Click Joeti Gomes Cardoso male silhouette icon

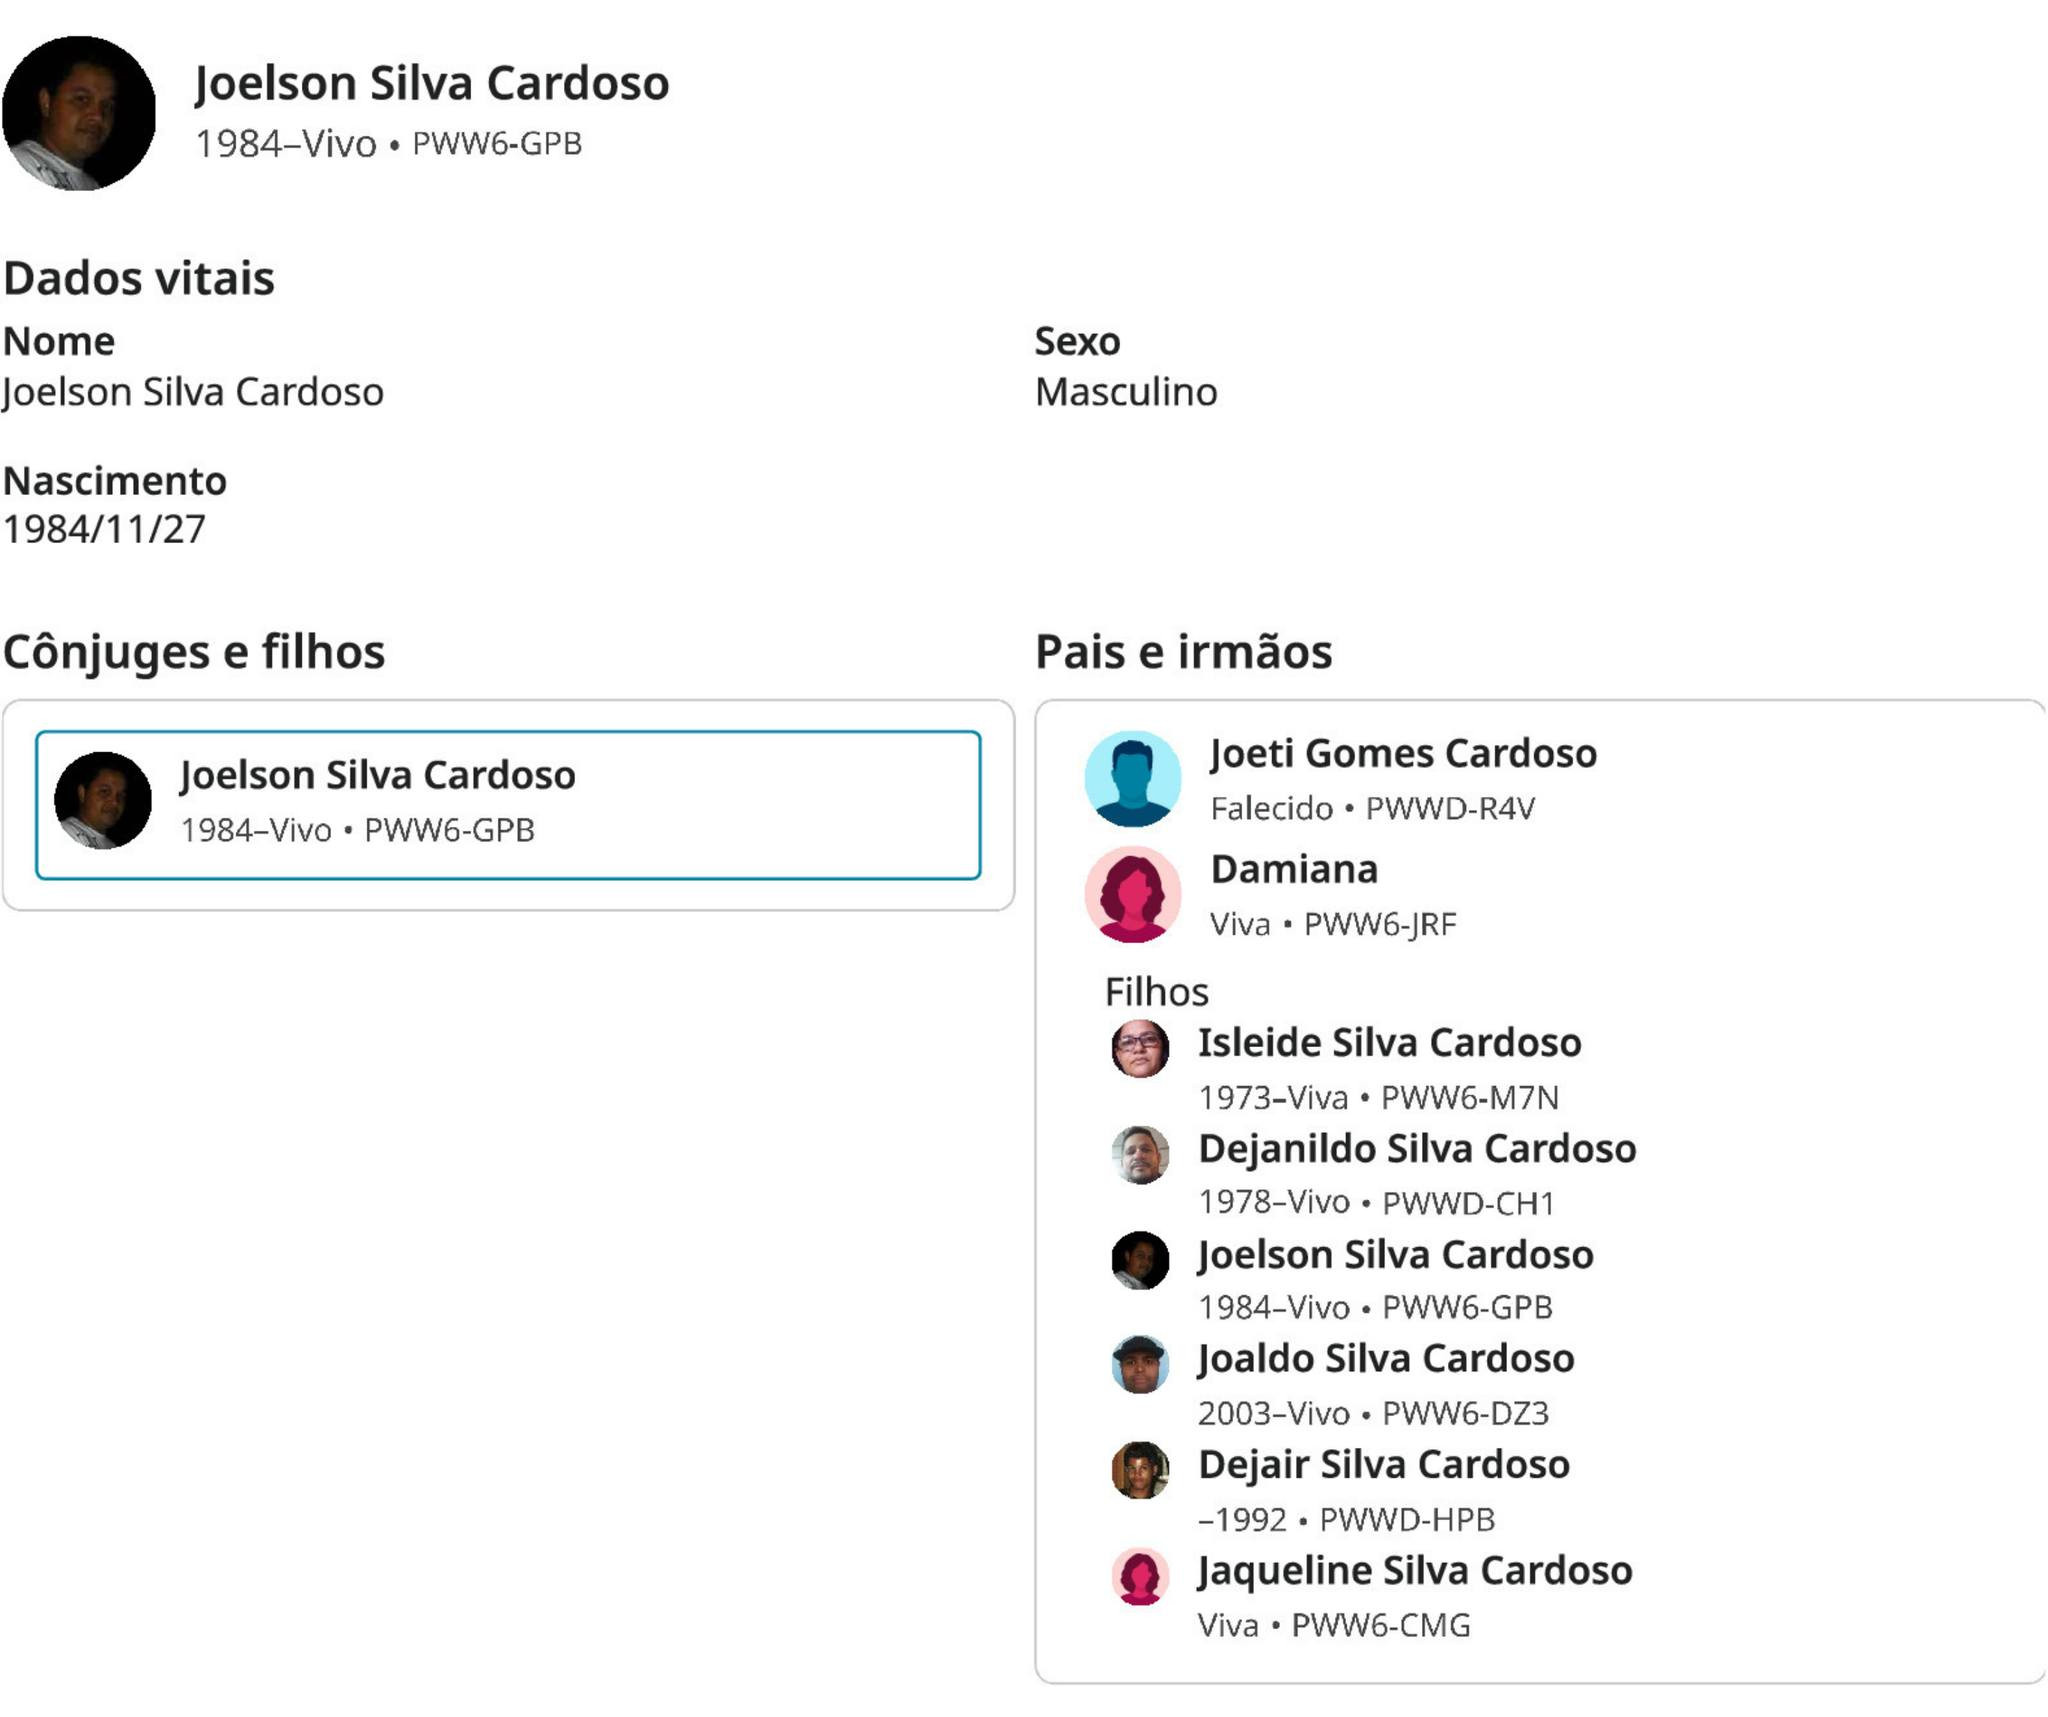[x=1132, y=778]
